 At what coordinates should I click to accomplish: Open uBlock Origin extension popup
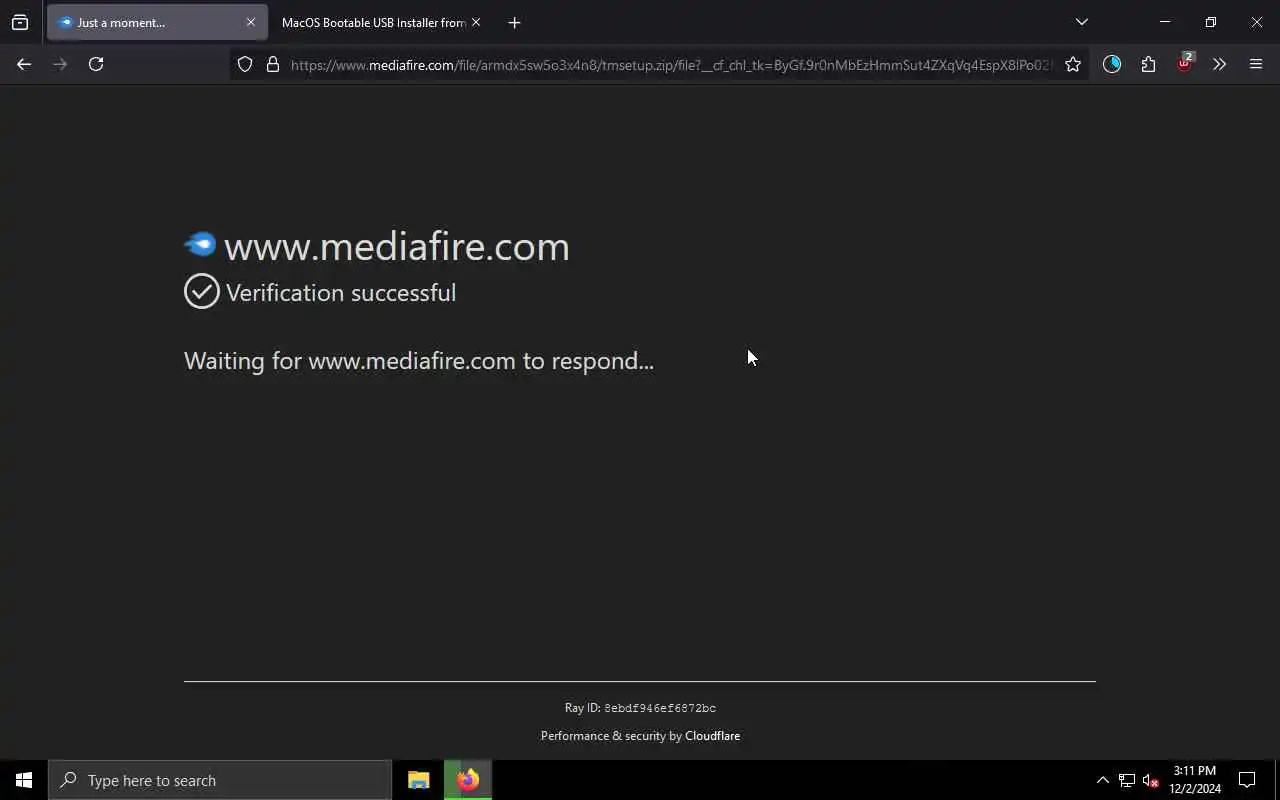(x=1184, y=64)
